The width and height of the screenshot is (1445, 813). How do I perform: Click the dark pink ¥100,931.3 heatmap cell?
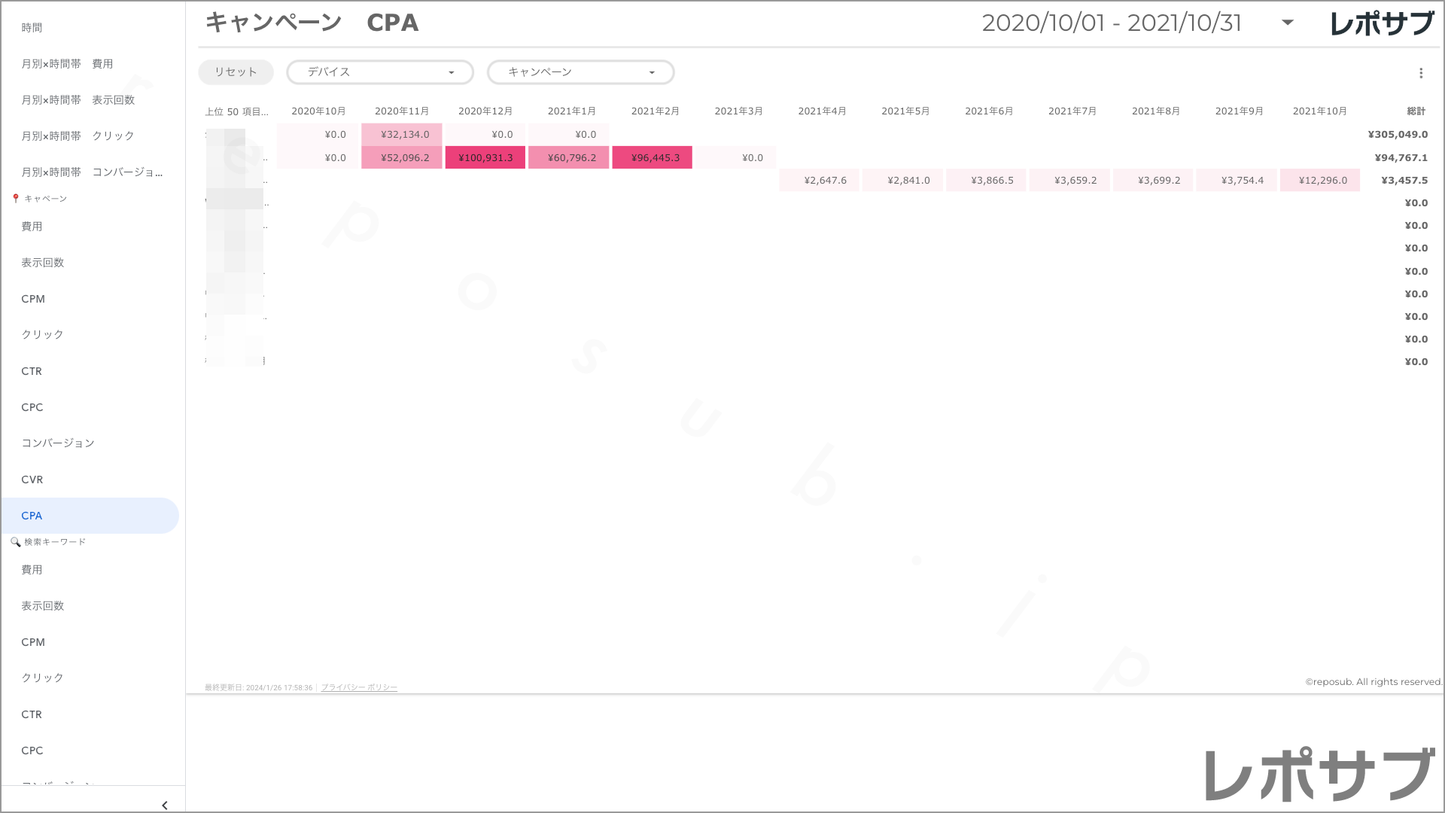pyautogui.click(x=485, y=157)
